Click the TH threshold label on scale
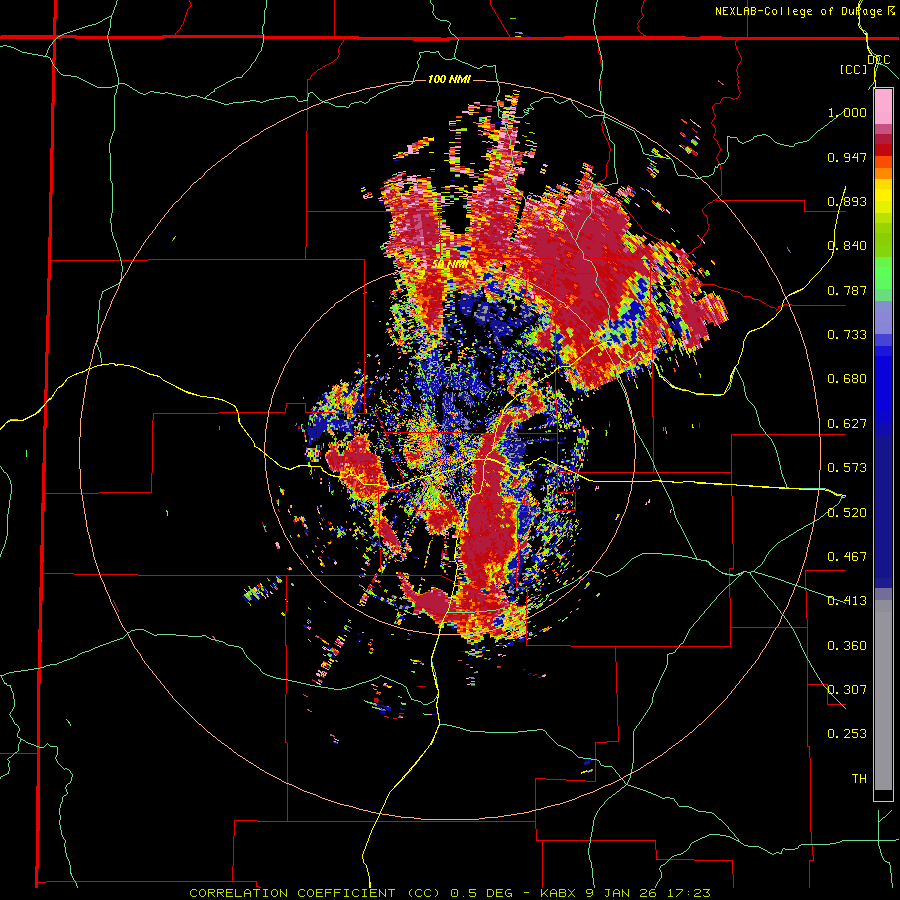Screen dimensions: 900x900 click(859, 779)
